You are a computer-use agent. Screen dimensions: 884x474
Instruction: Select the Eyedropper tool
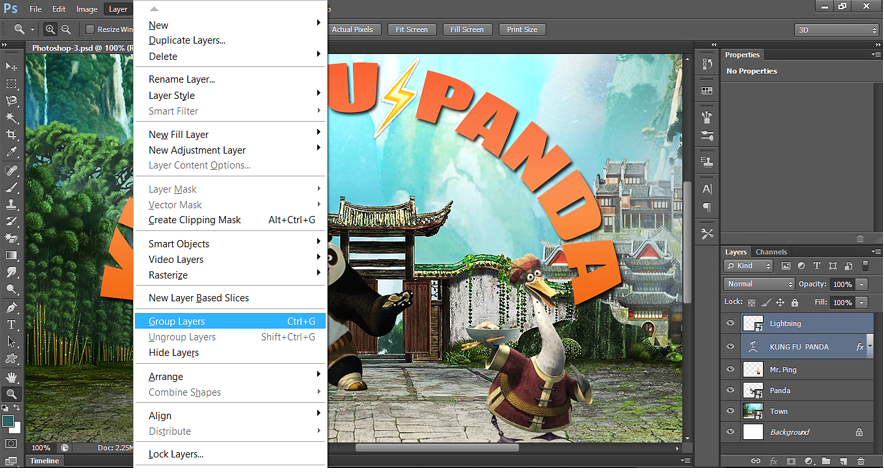pyautogui.click(x=11, y=152)
